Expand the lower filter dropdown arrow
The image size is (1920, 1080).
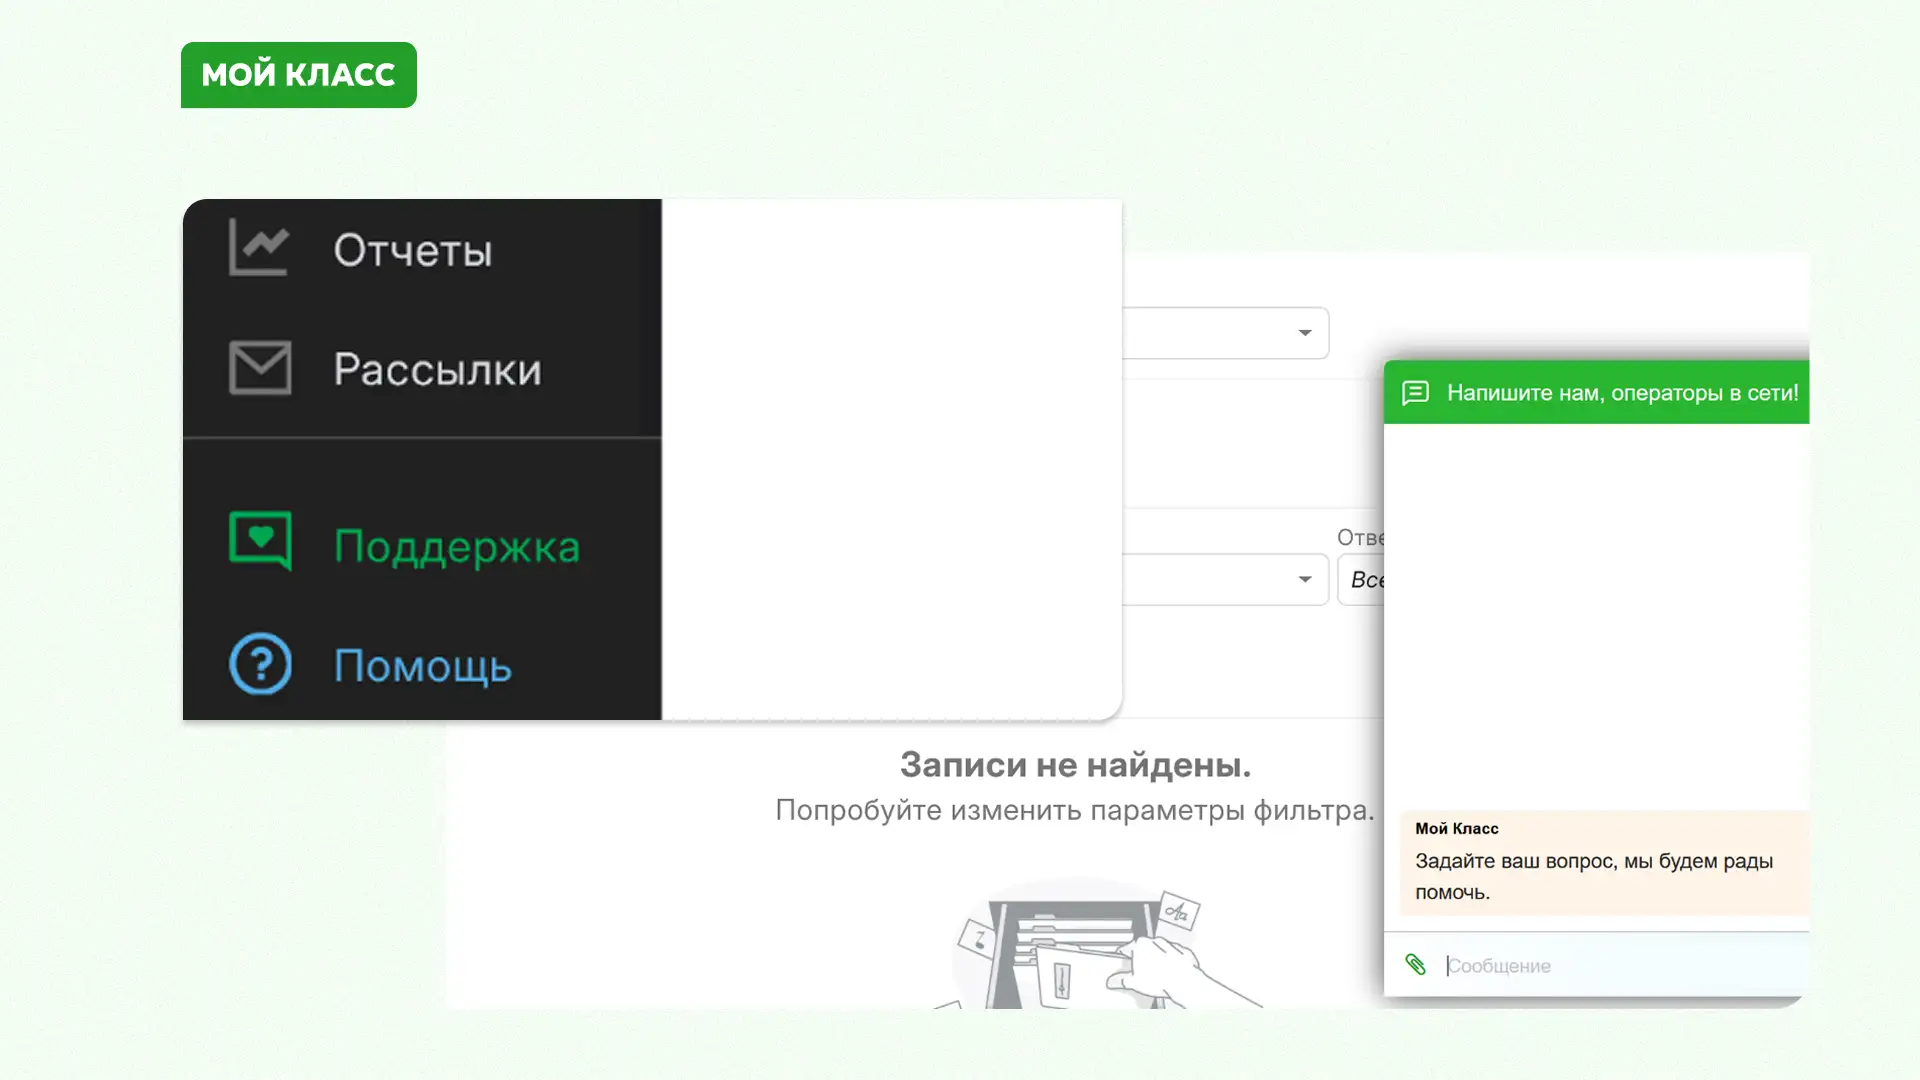pos(1305,580)
